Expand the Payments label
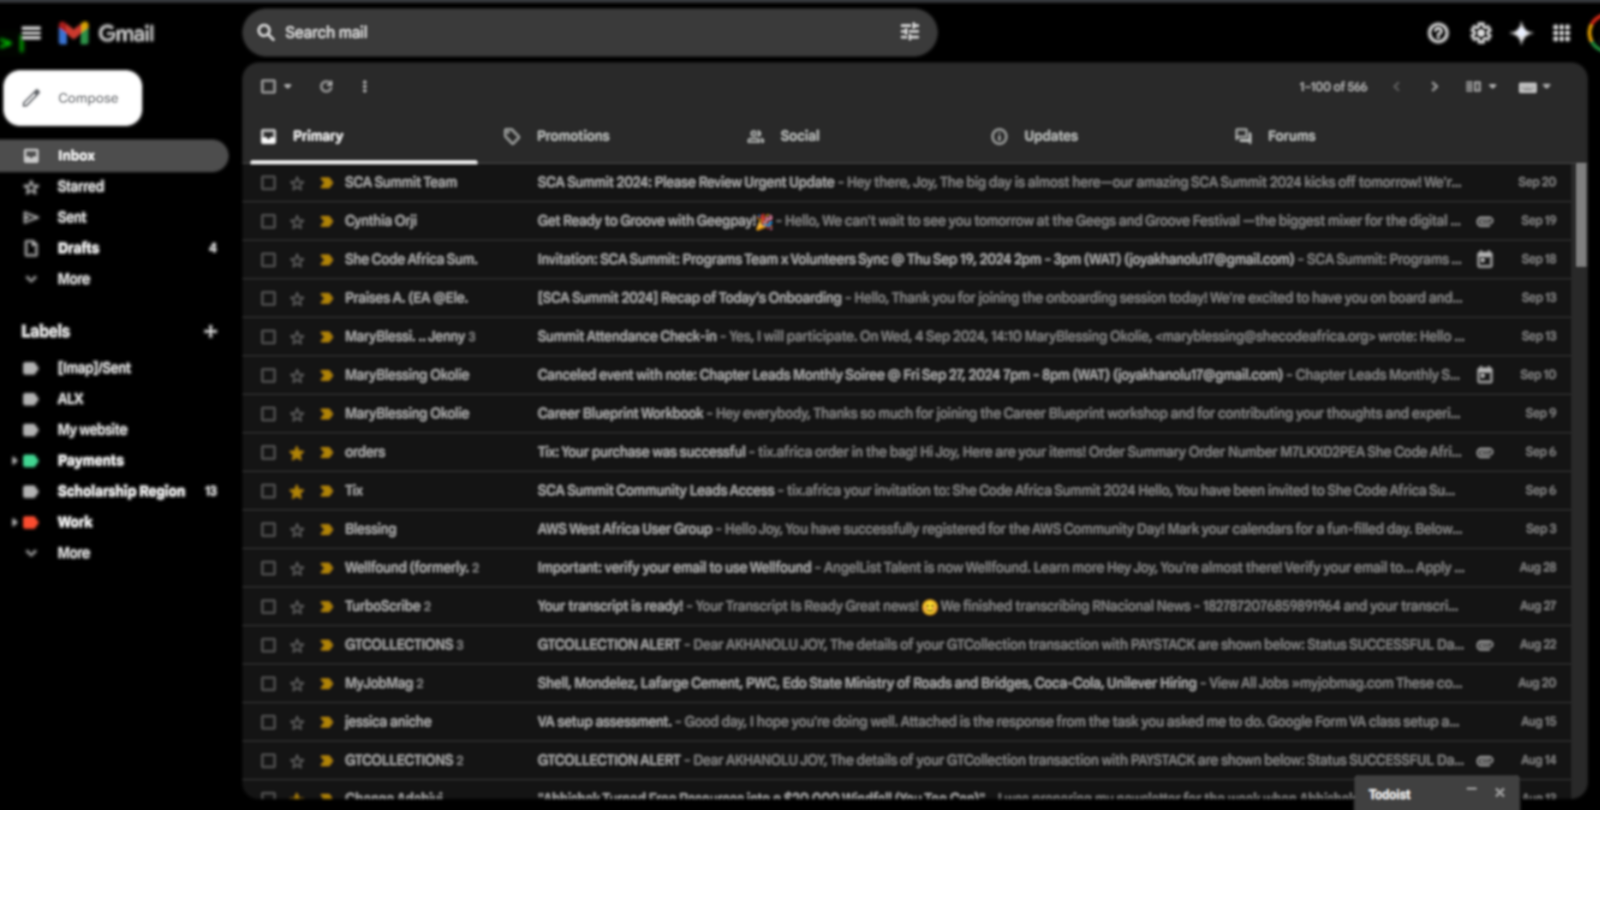The image size is (1600, 900). click(13, 461)
